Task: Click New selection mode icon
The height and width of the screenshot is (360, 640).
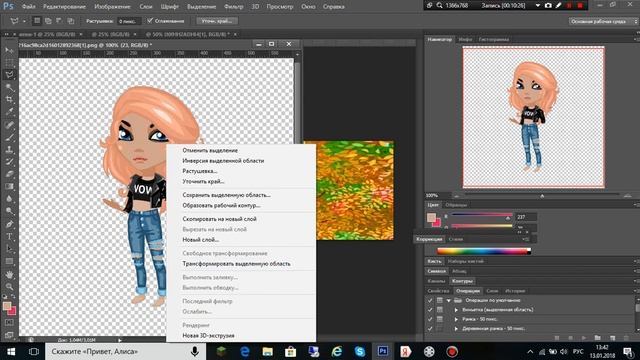Action: pos(37,21)
